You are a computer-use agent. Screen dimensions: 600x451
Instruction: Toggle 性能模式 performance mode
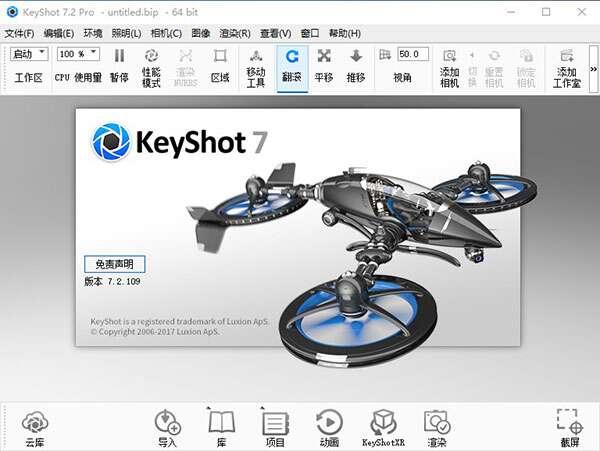pos(151,68)
